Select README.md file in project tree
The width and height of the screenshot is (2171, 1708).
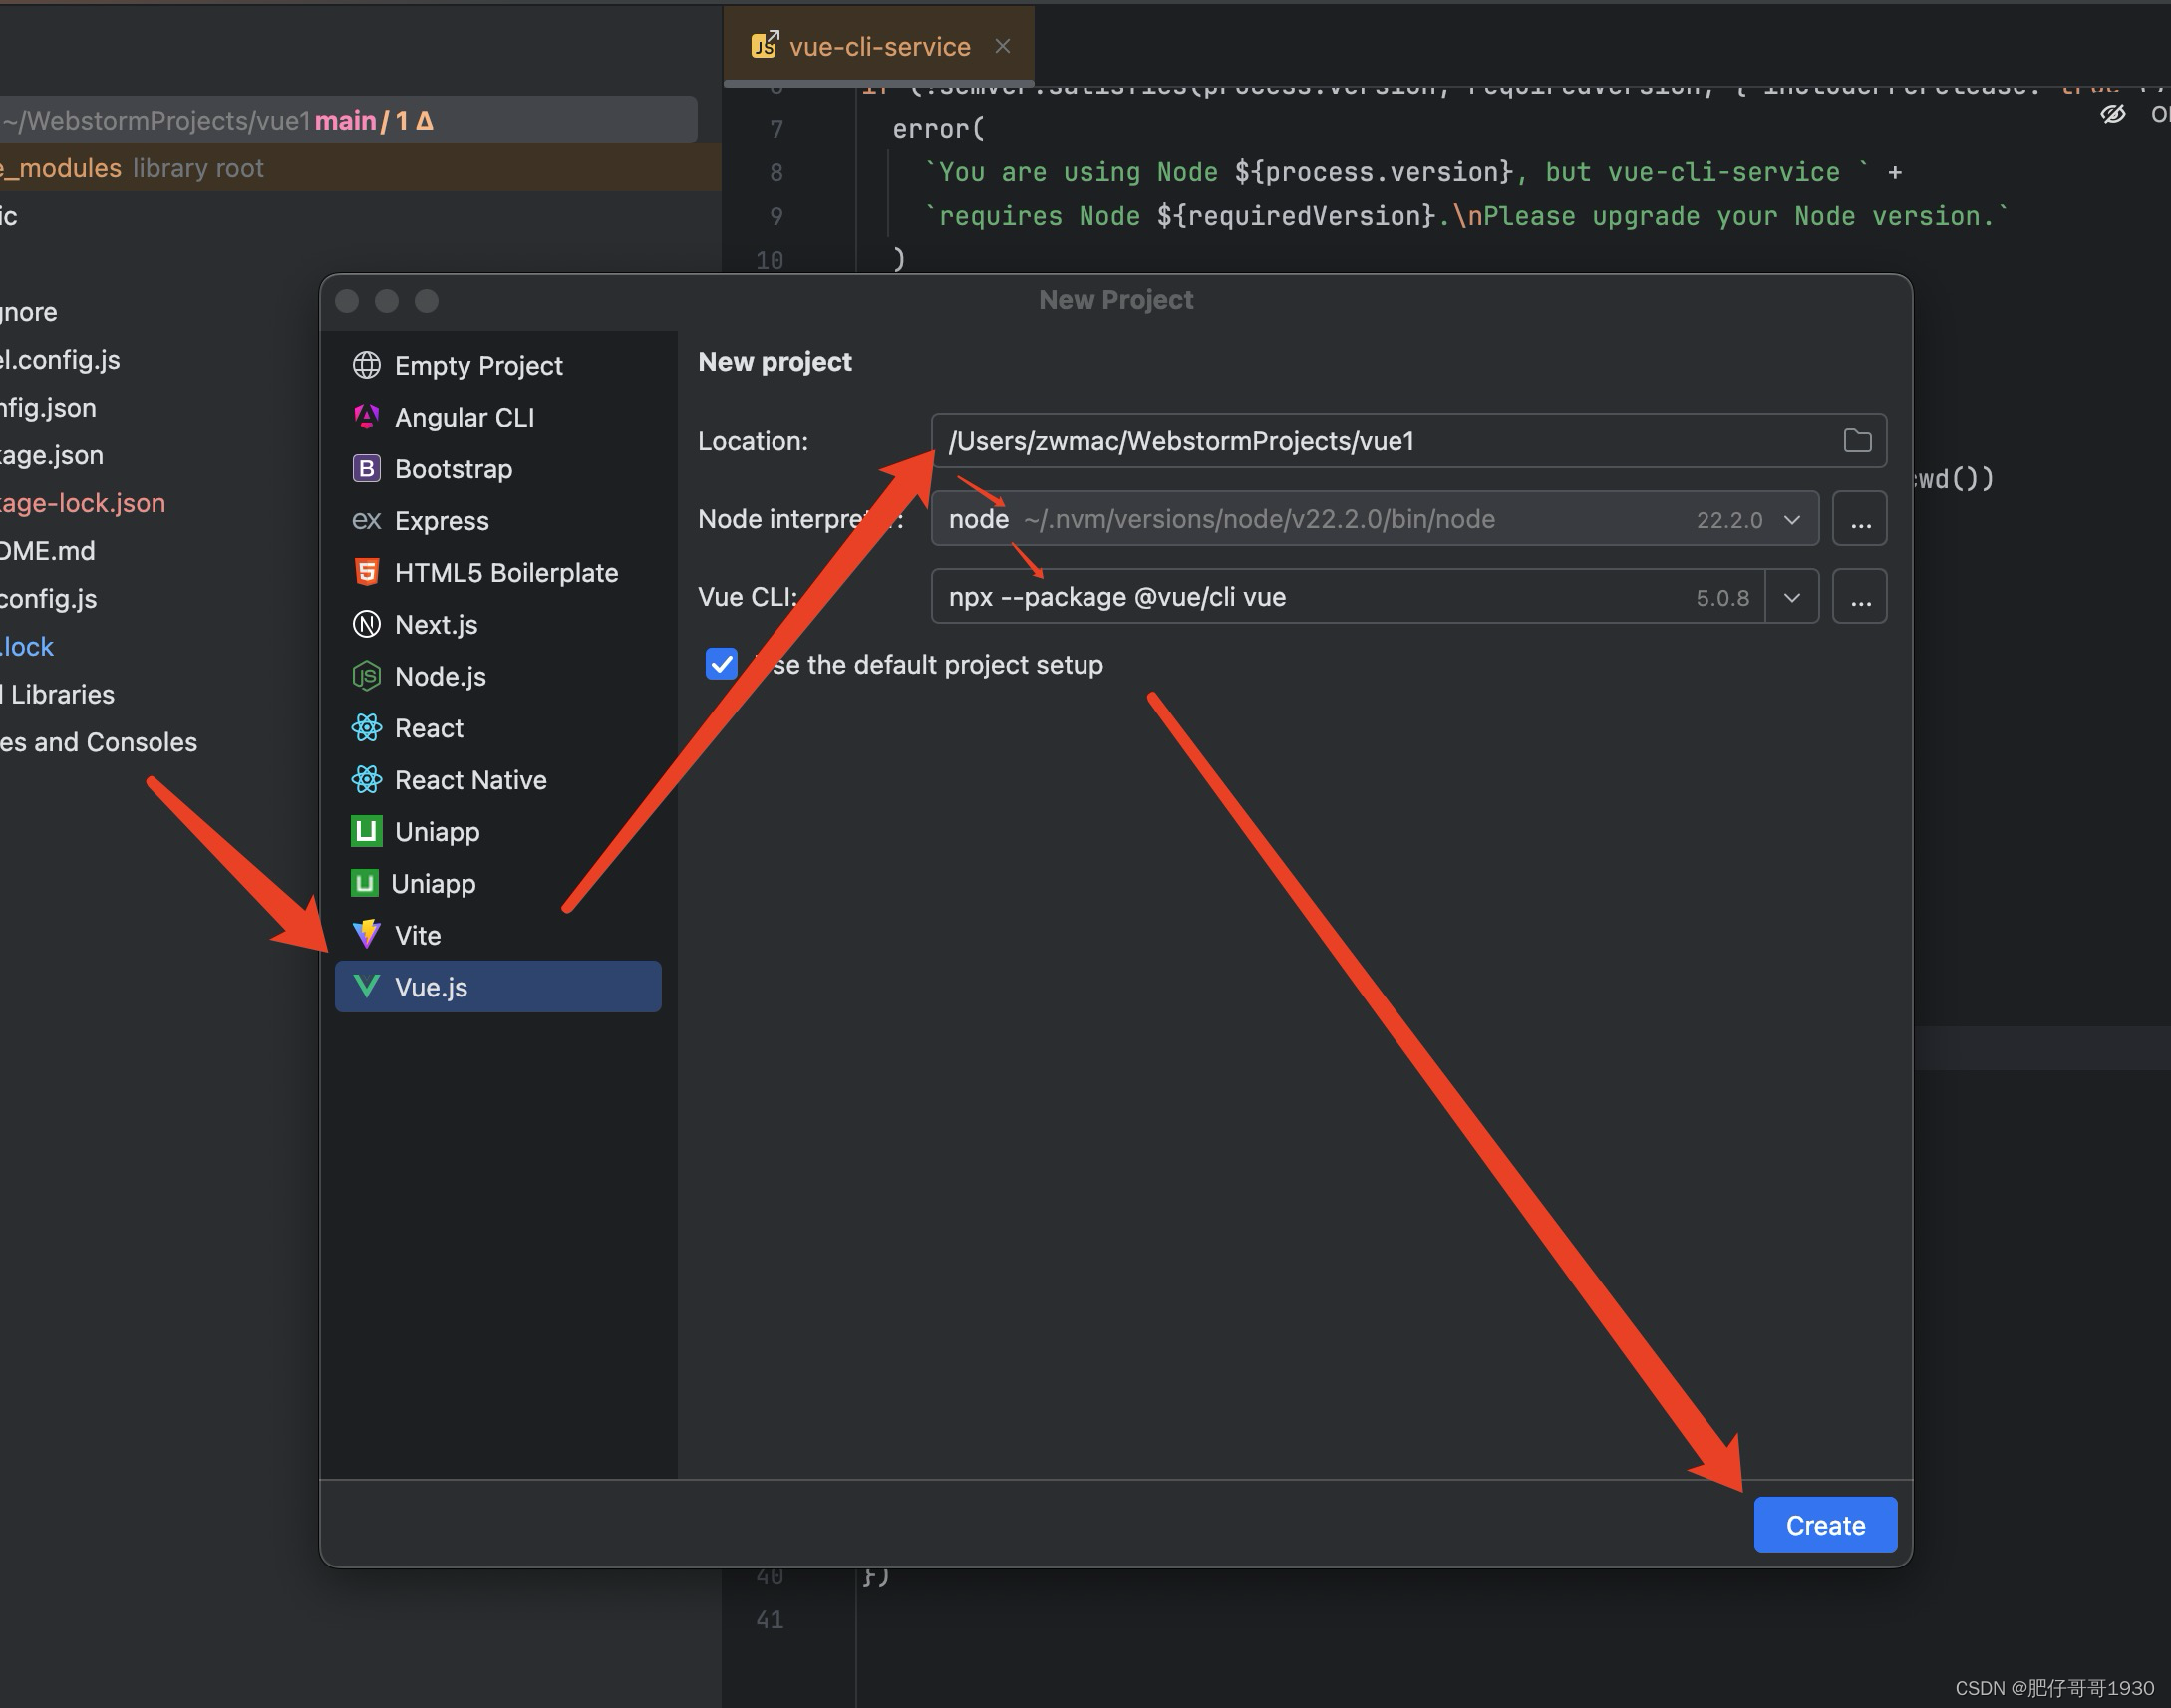(48, 551)
